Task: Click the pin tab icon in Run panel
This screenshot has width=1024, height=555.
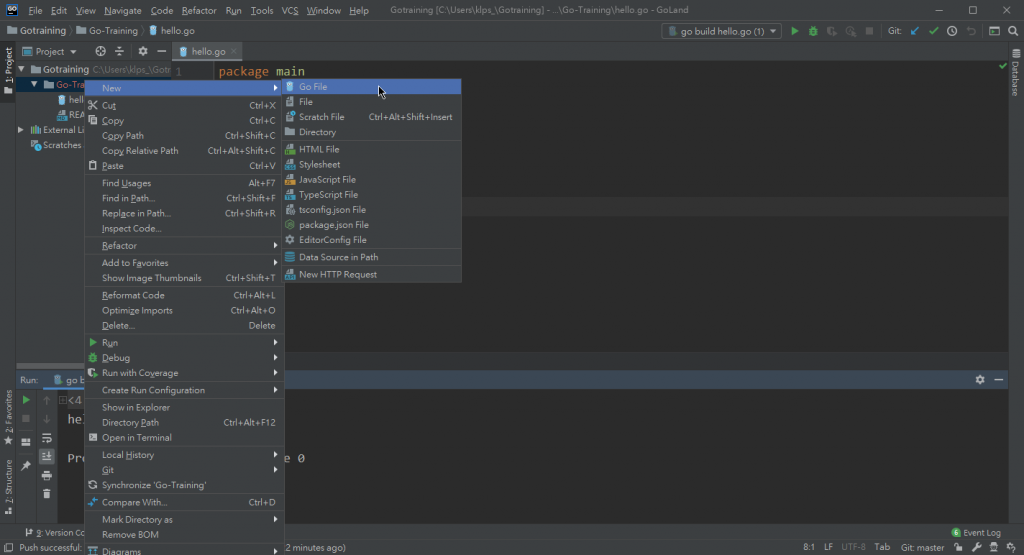Action: click(26, 466)
